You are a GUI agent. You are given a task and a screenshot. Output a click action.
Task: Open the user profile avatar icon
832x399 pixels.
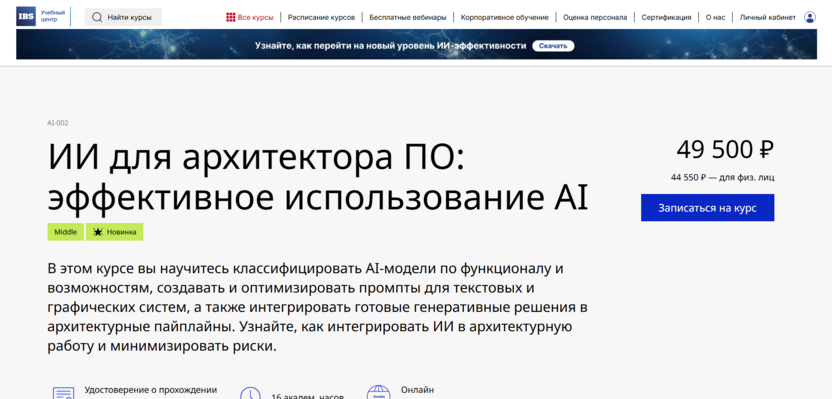click(x=810, y=17)
